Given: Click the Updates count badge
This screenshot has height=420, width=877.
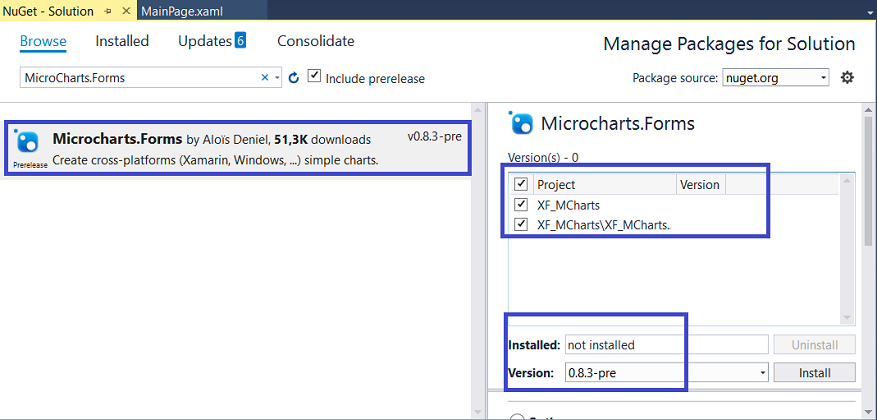Looking at the screenshot, I should point(240,41).
